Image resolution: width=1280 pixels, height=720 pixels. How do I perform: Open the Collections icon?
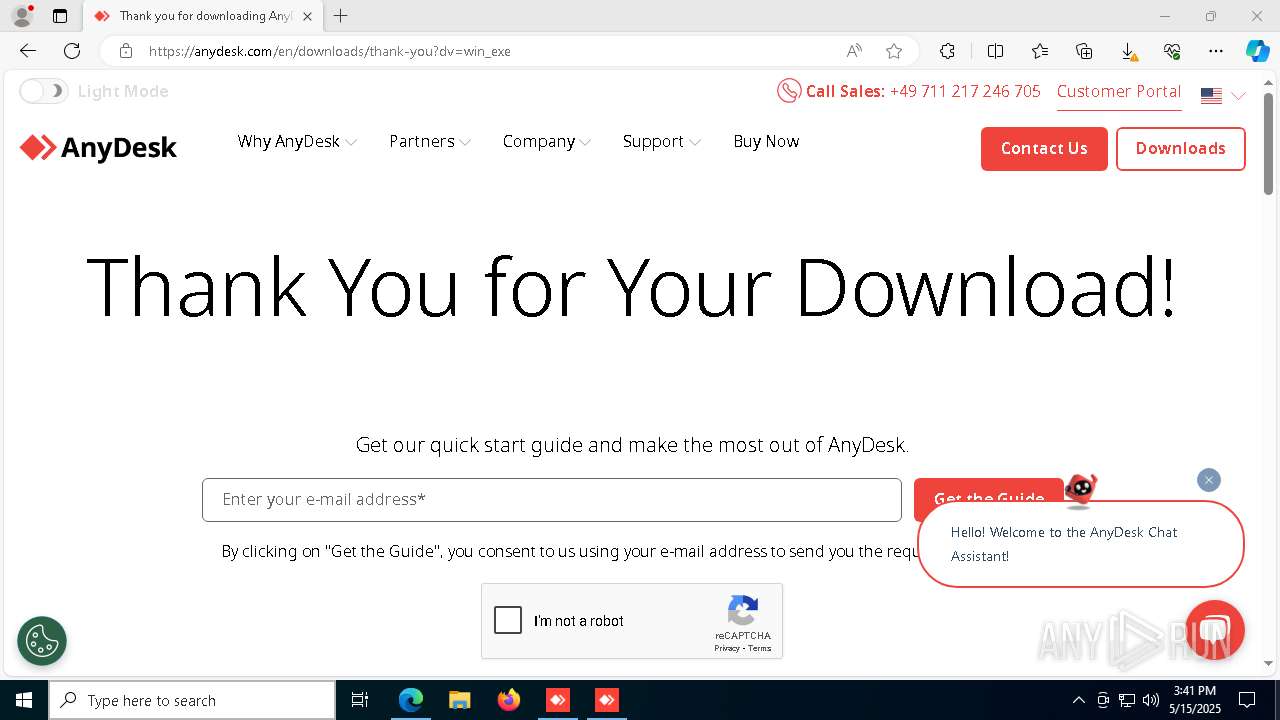pos(1084,51)
